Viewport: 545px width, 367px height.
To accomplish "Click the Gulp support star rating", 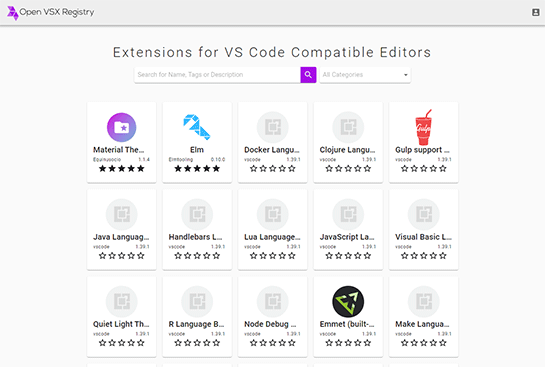I will pyautogui.click(x=423, y=169).
